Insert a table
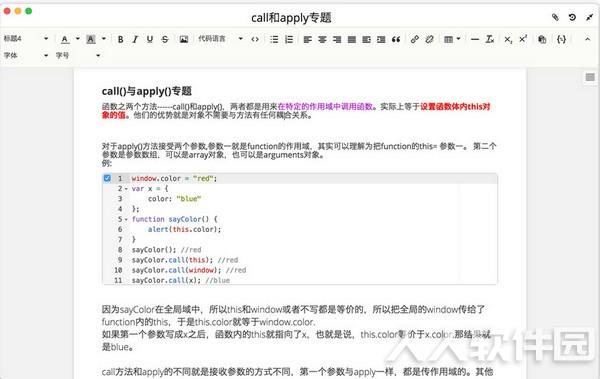 [448, 39]
